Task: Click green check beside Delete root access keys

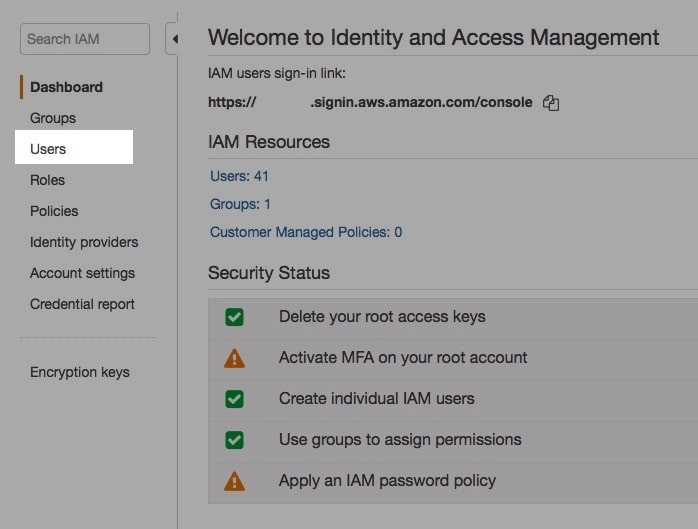Action: click(x=234, y=317)
